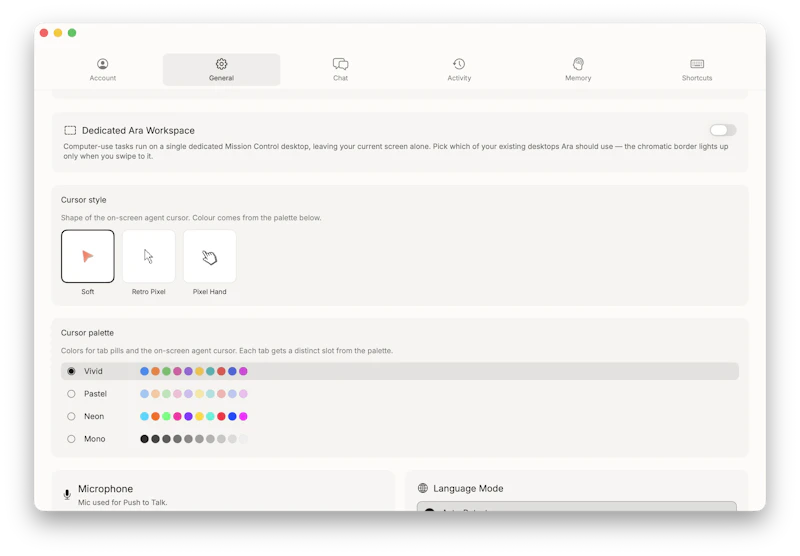
Task: Click the Microphone section heading
Action: coord(106,489)
